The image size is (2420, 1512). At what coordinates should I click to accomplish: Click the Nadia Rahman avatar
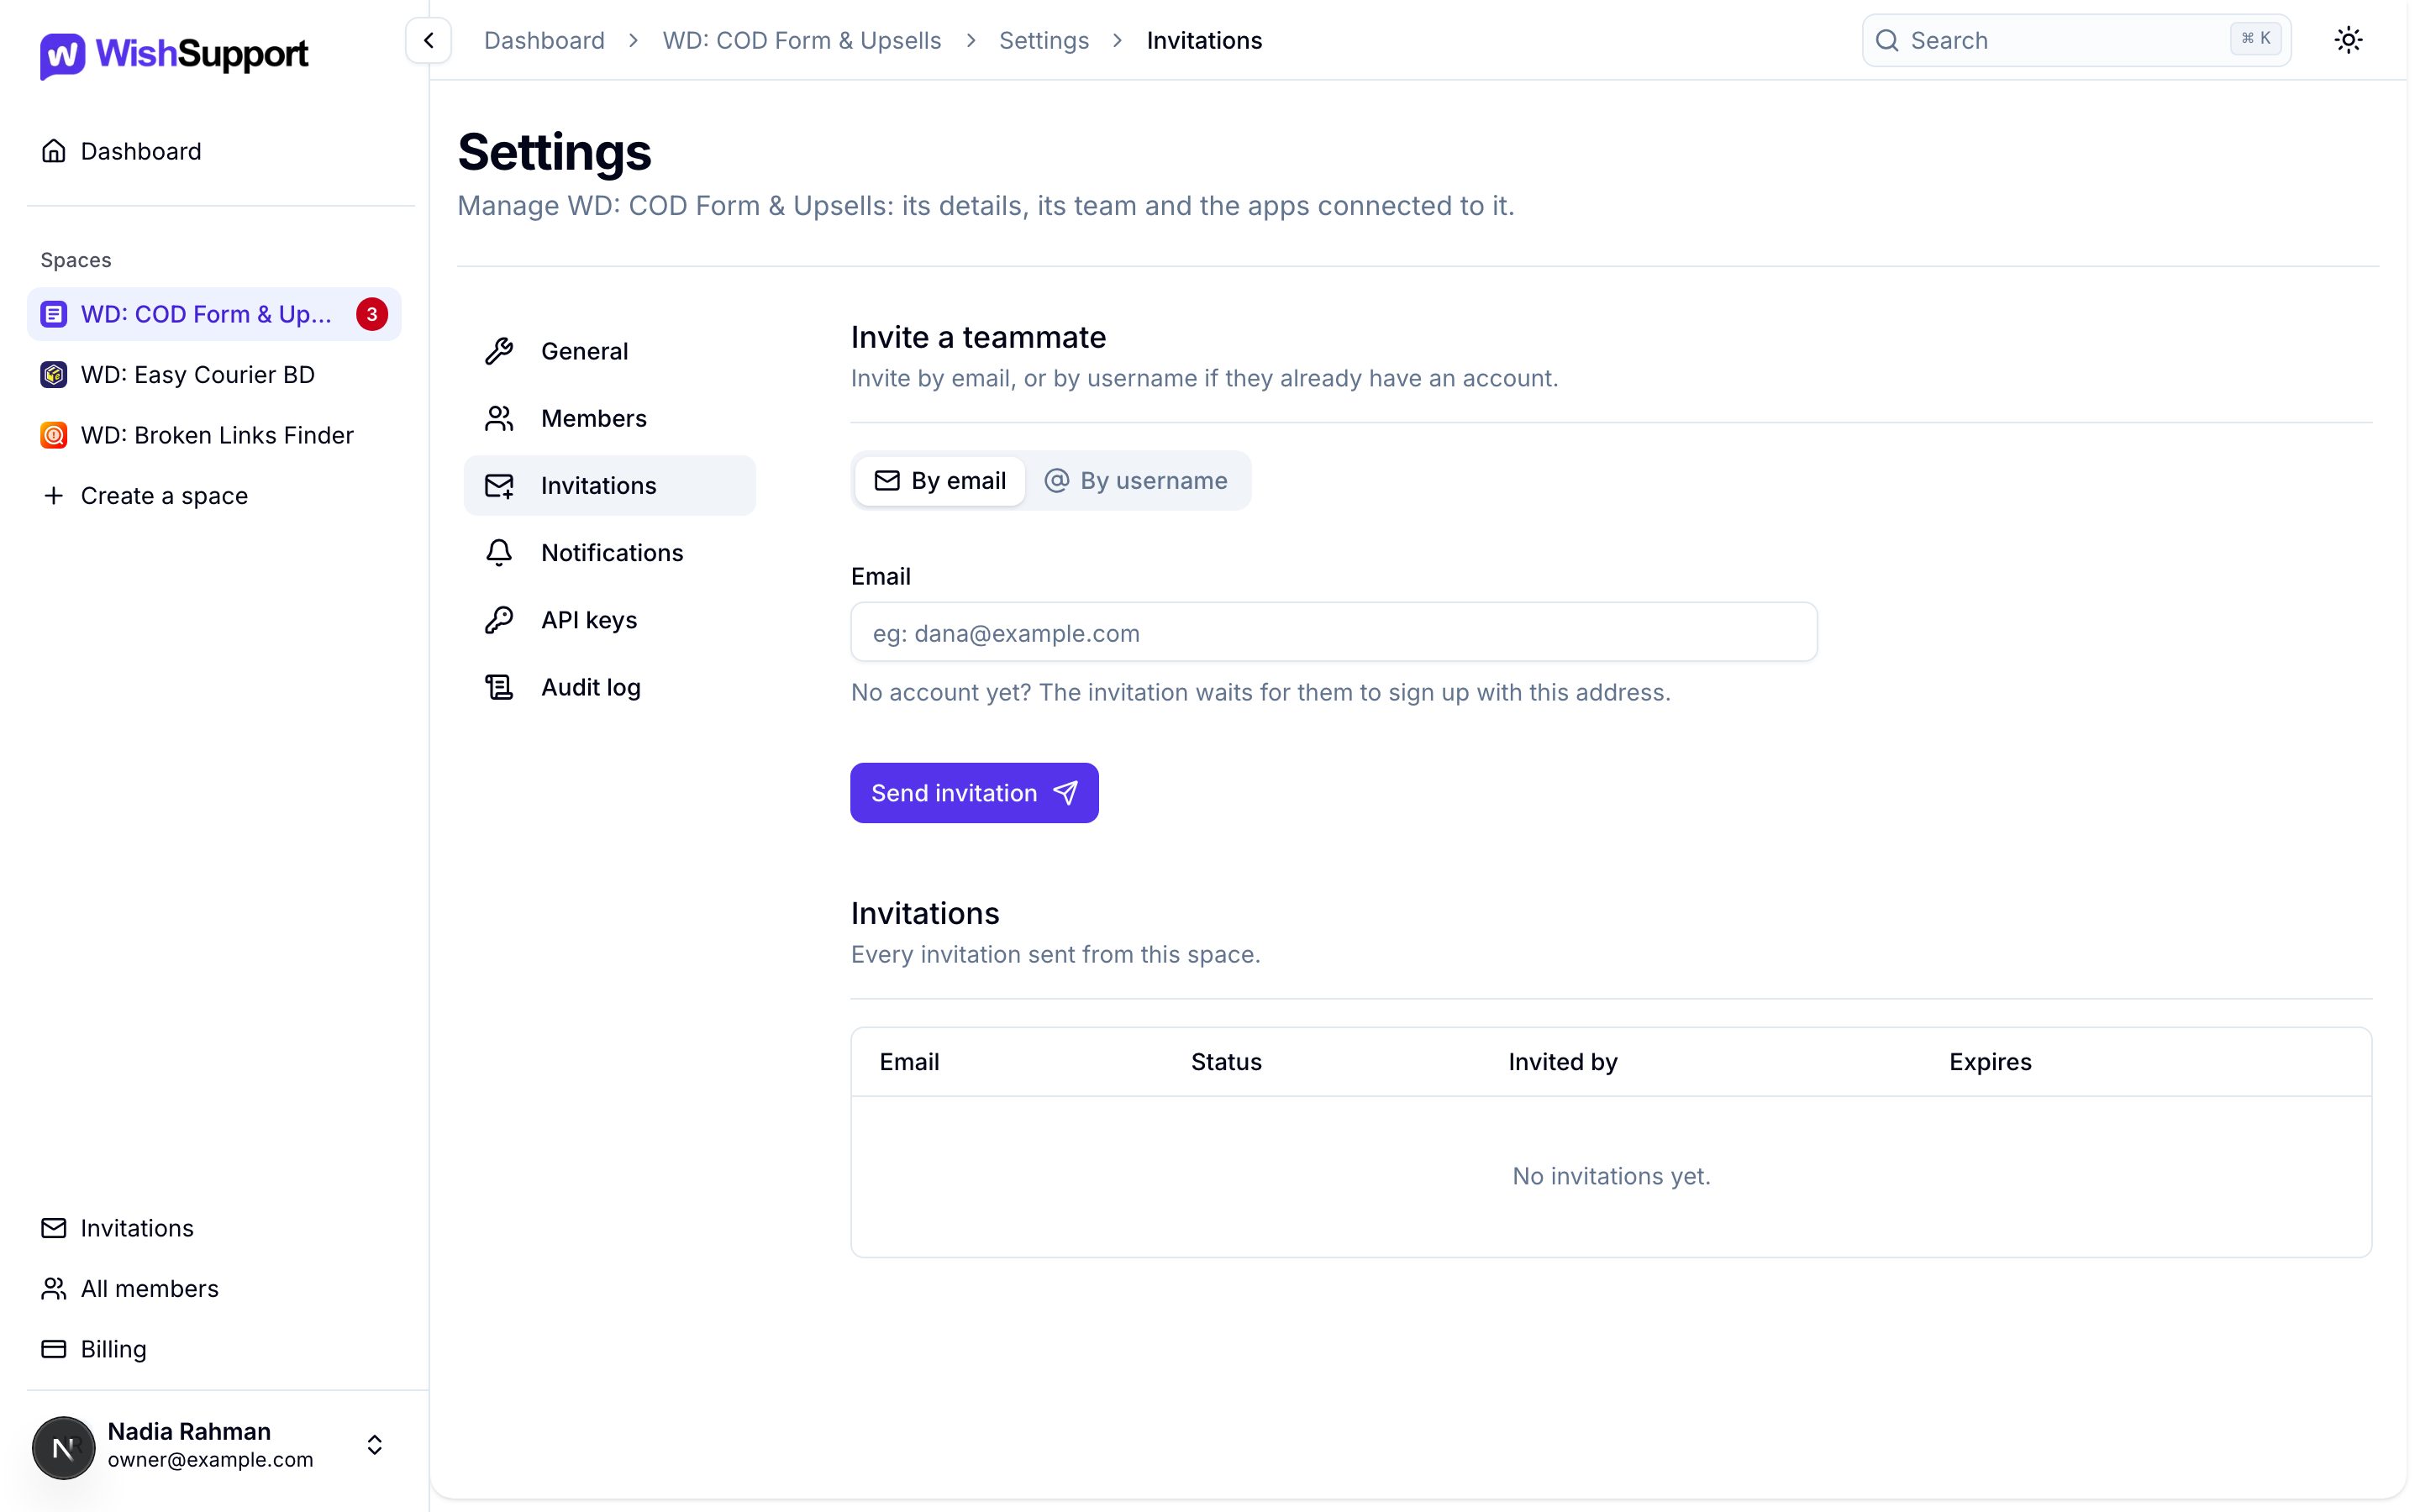click(64, 1447)
